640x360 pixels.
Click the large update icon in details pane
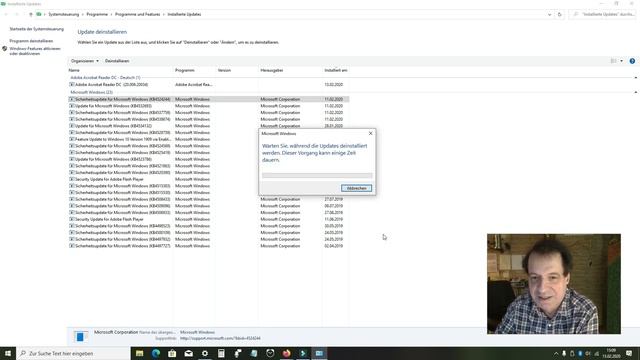[x=80, y=336]
